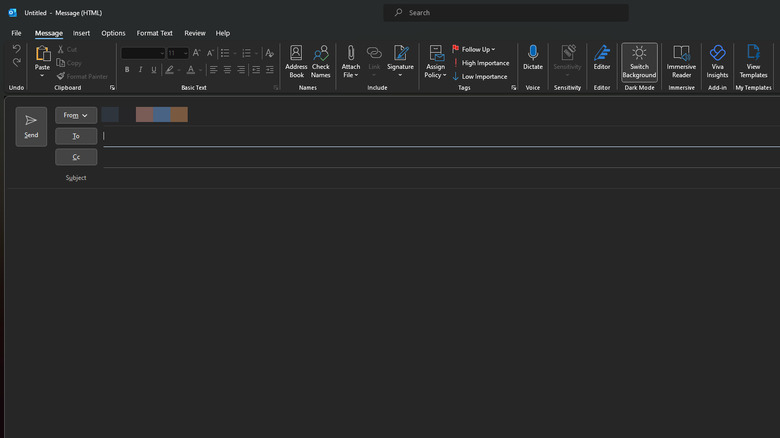Open the Format Text tab
The image size is (780, 438).
point(154,33)
